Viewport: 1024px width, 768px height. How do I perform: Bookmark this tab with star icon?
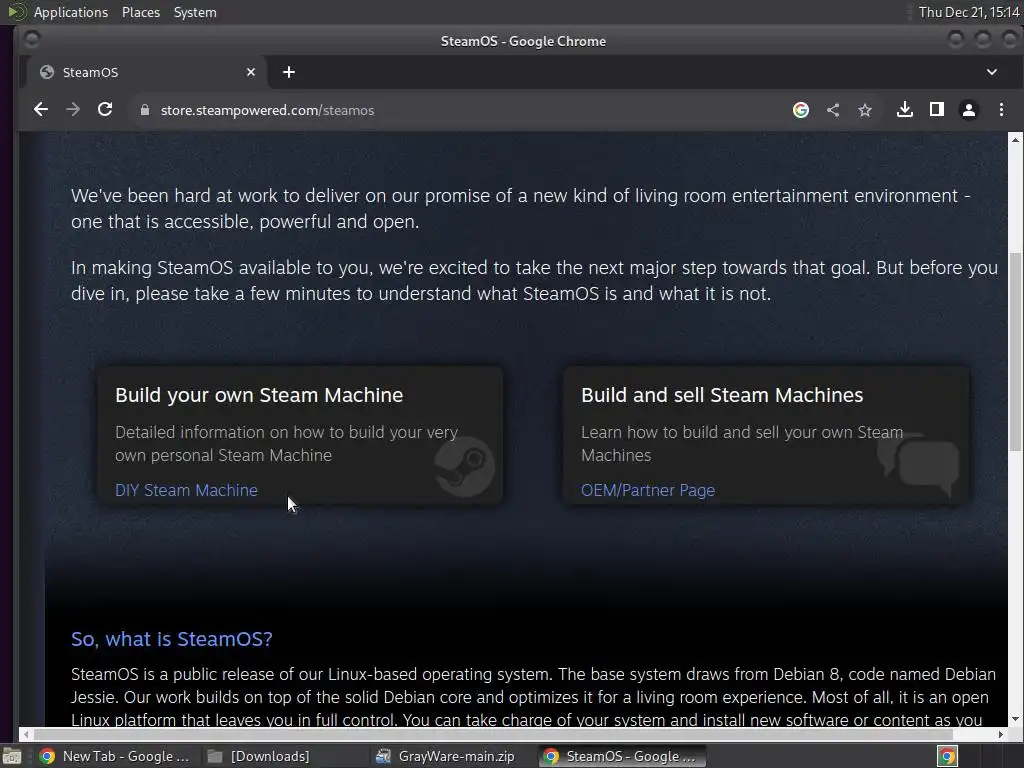click(x=865, y=110)
